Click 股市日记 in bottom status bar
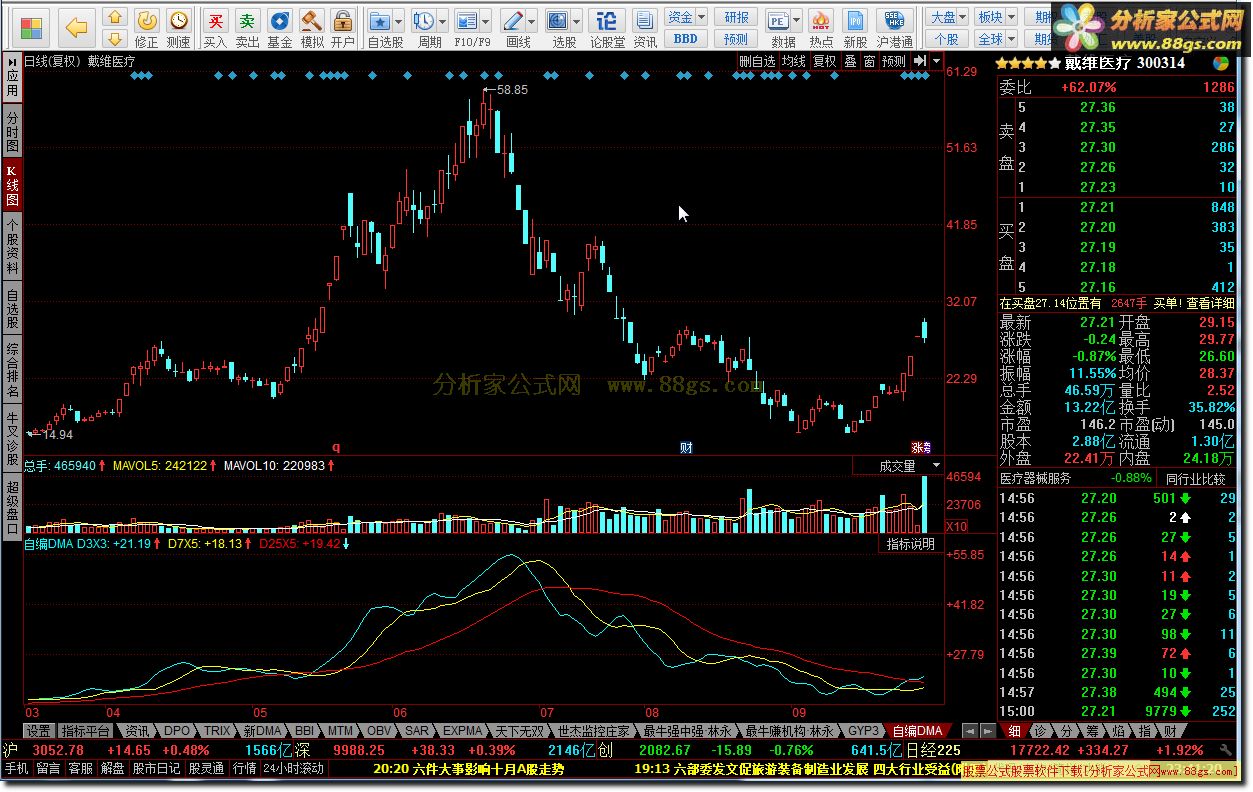 157,769
